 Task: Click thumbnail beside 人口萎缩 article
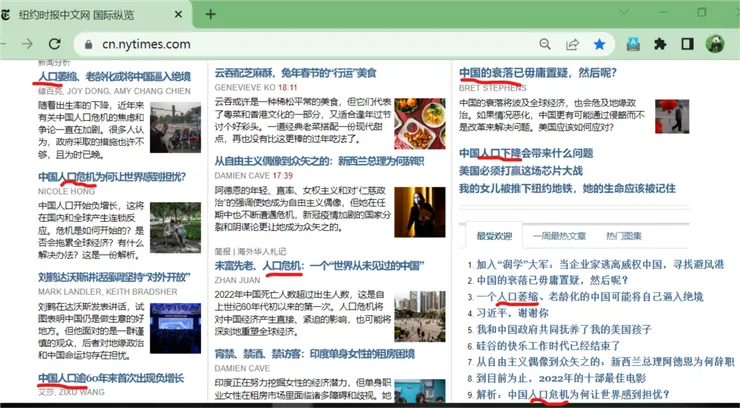[x=175, y=127]
